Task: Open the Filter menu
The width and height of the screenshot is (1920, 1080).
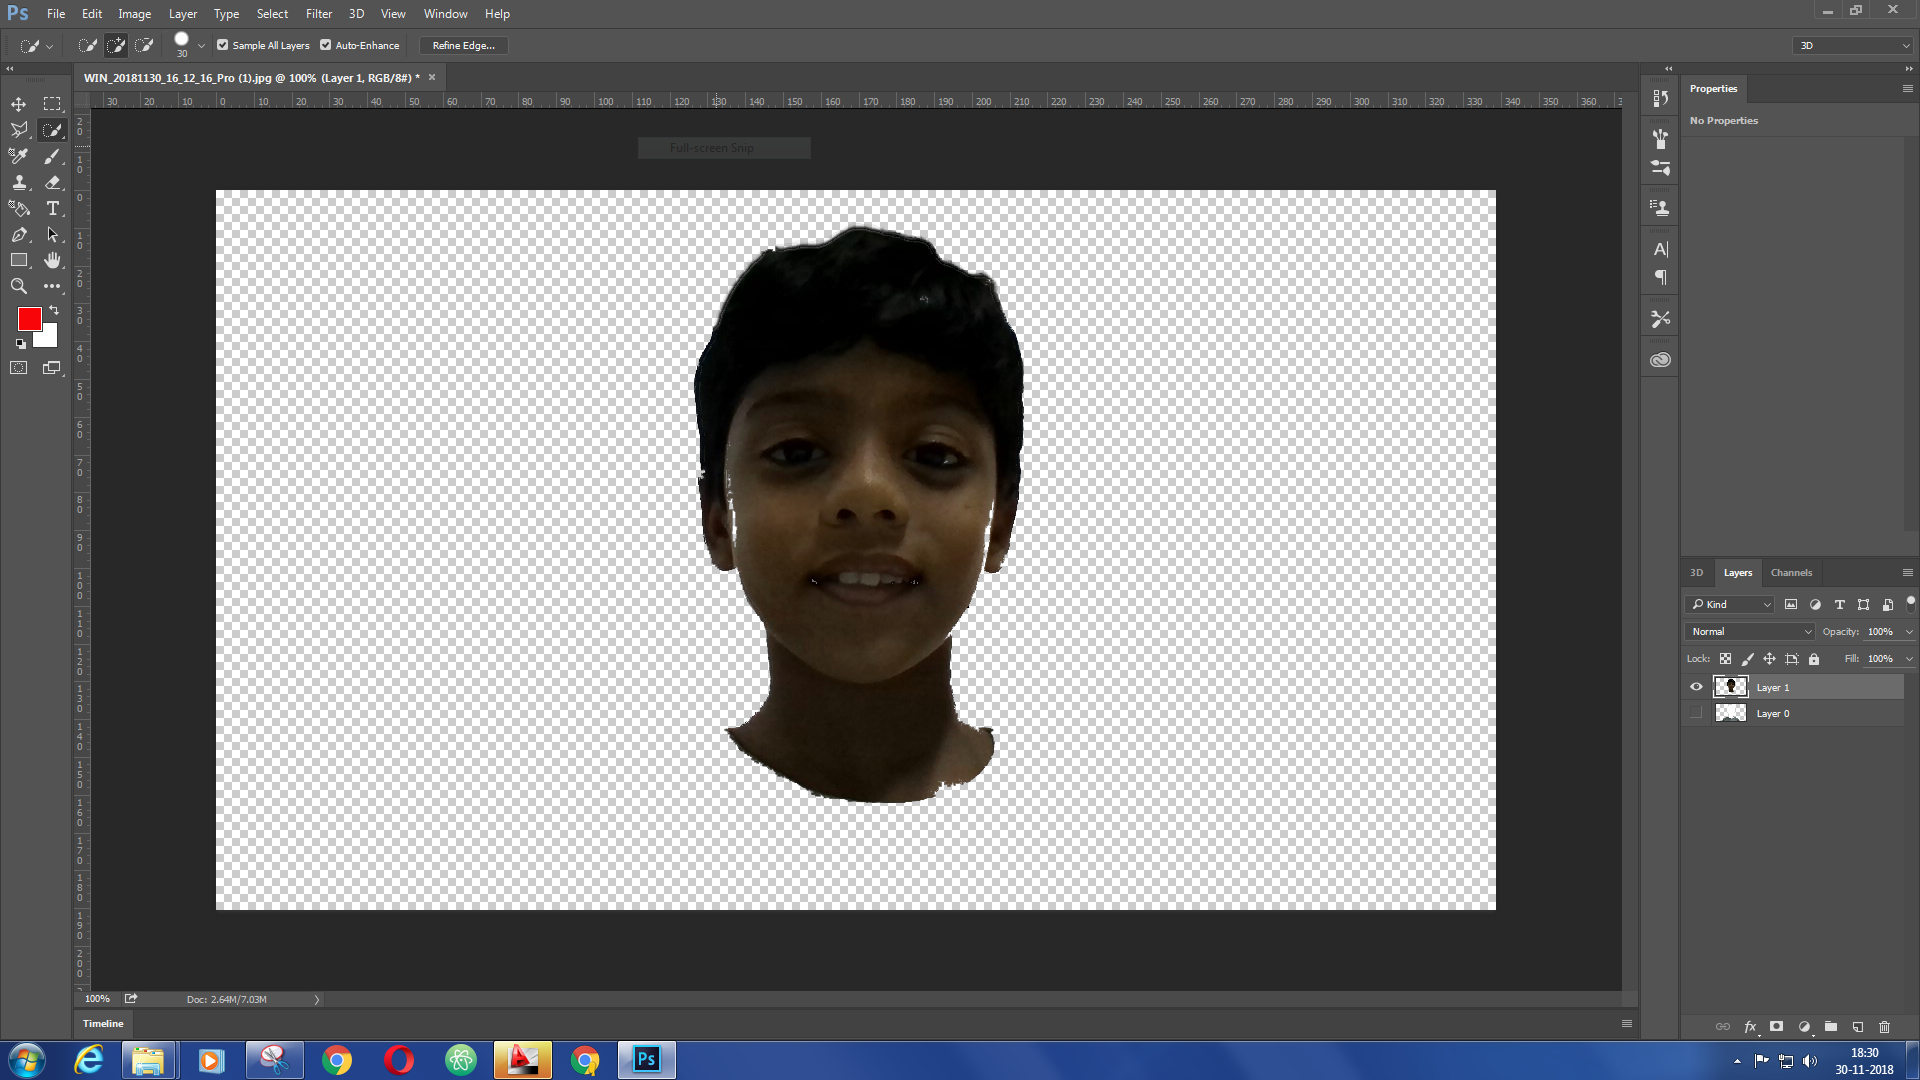Action: [x=318, y=14]
